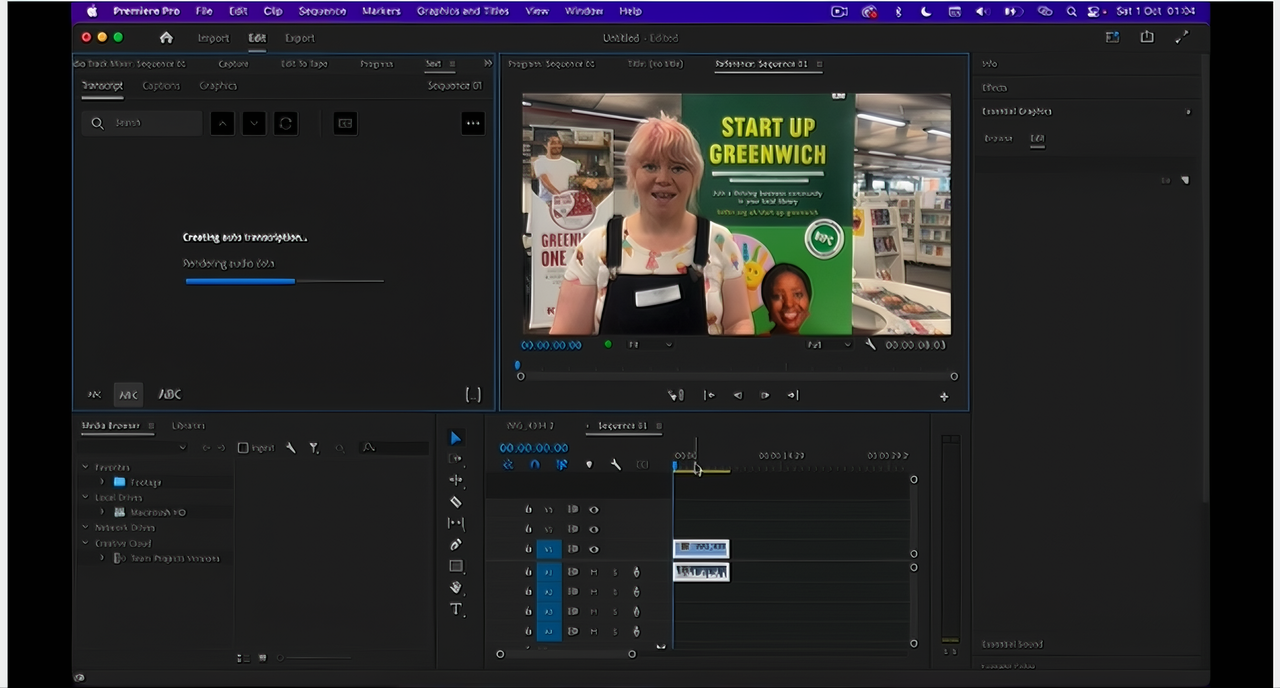This screenshot has height=688, width=1280.
Task: Select the Slip tool
Action: [456, 523]
